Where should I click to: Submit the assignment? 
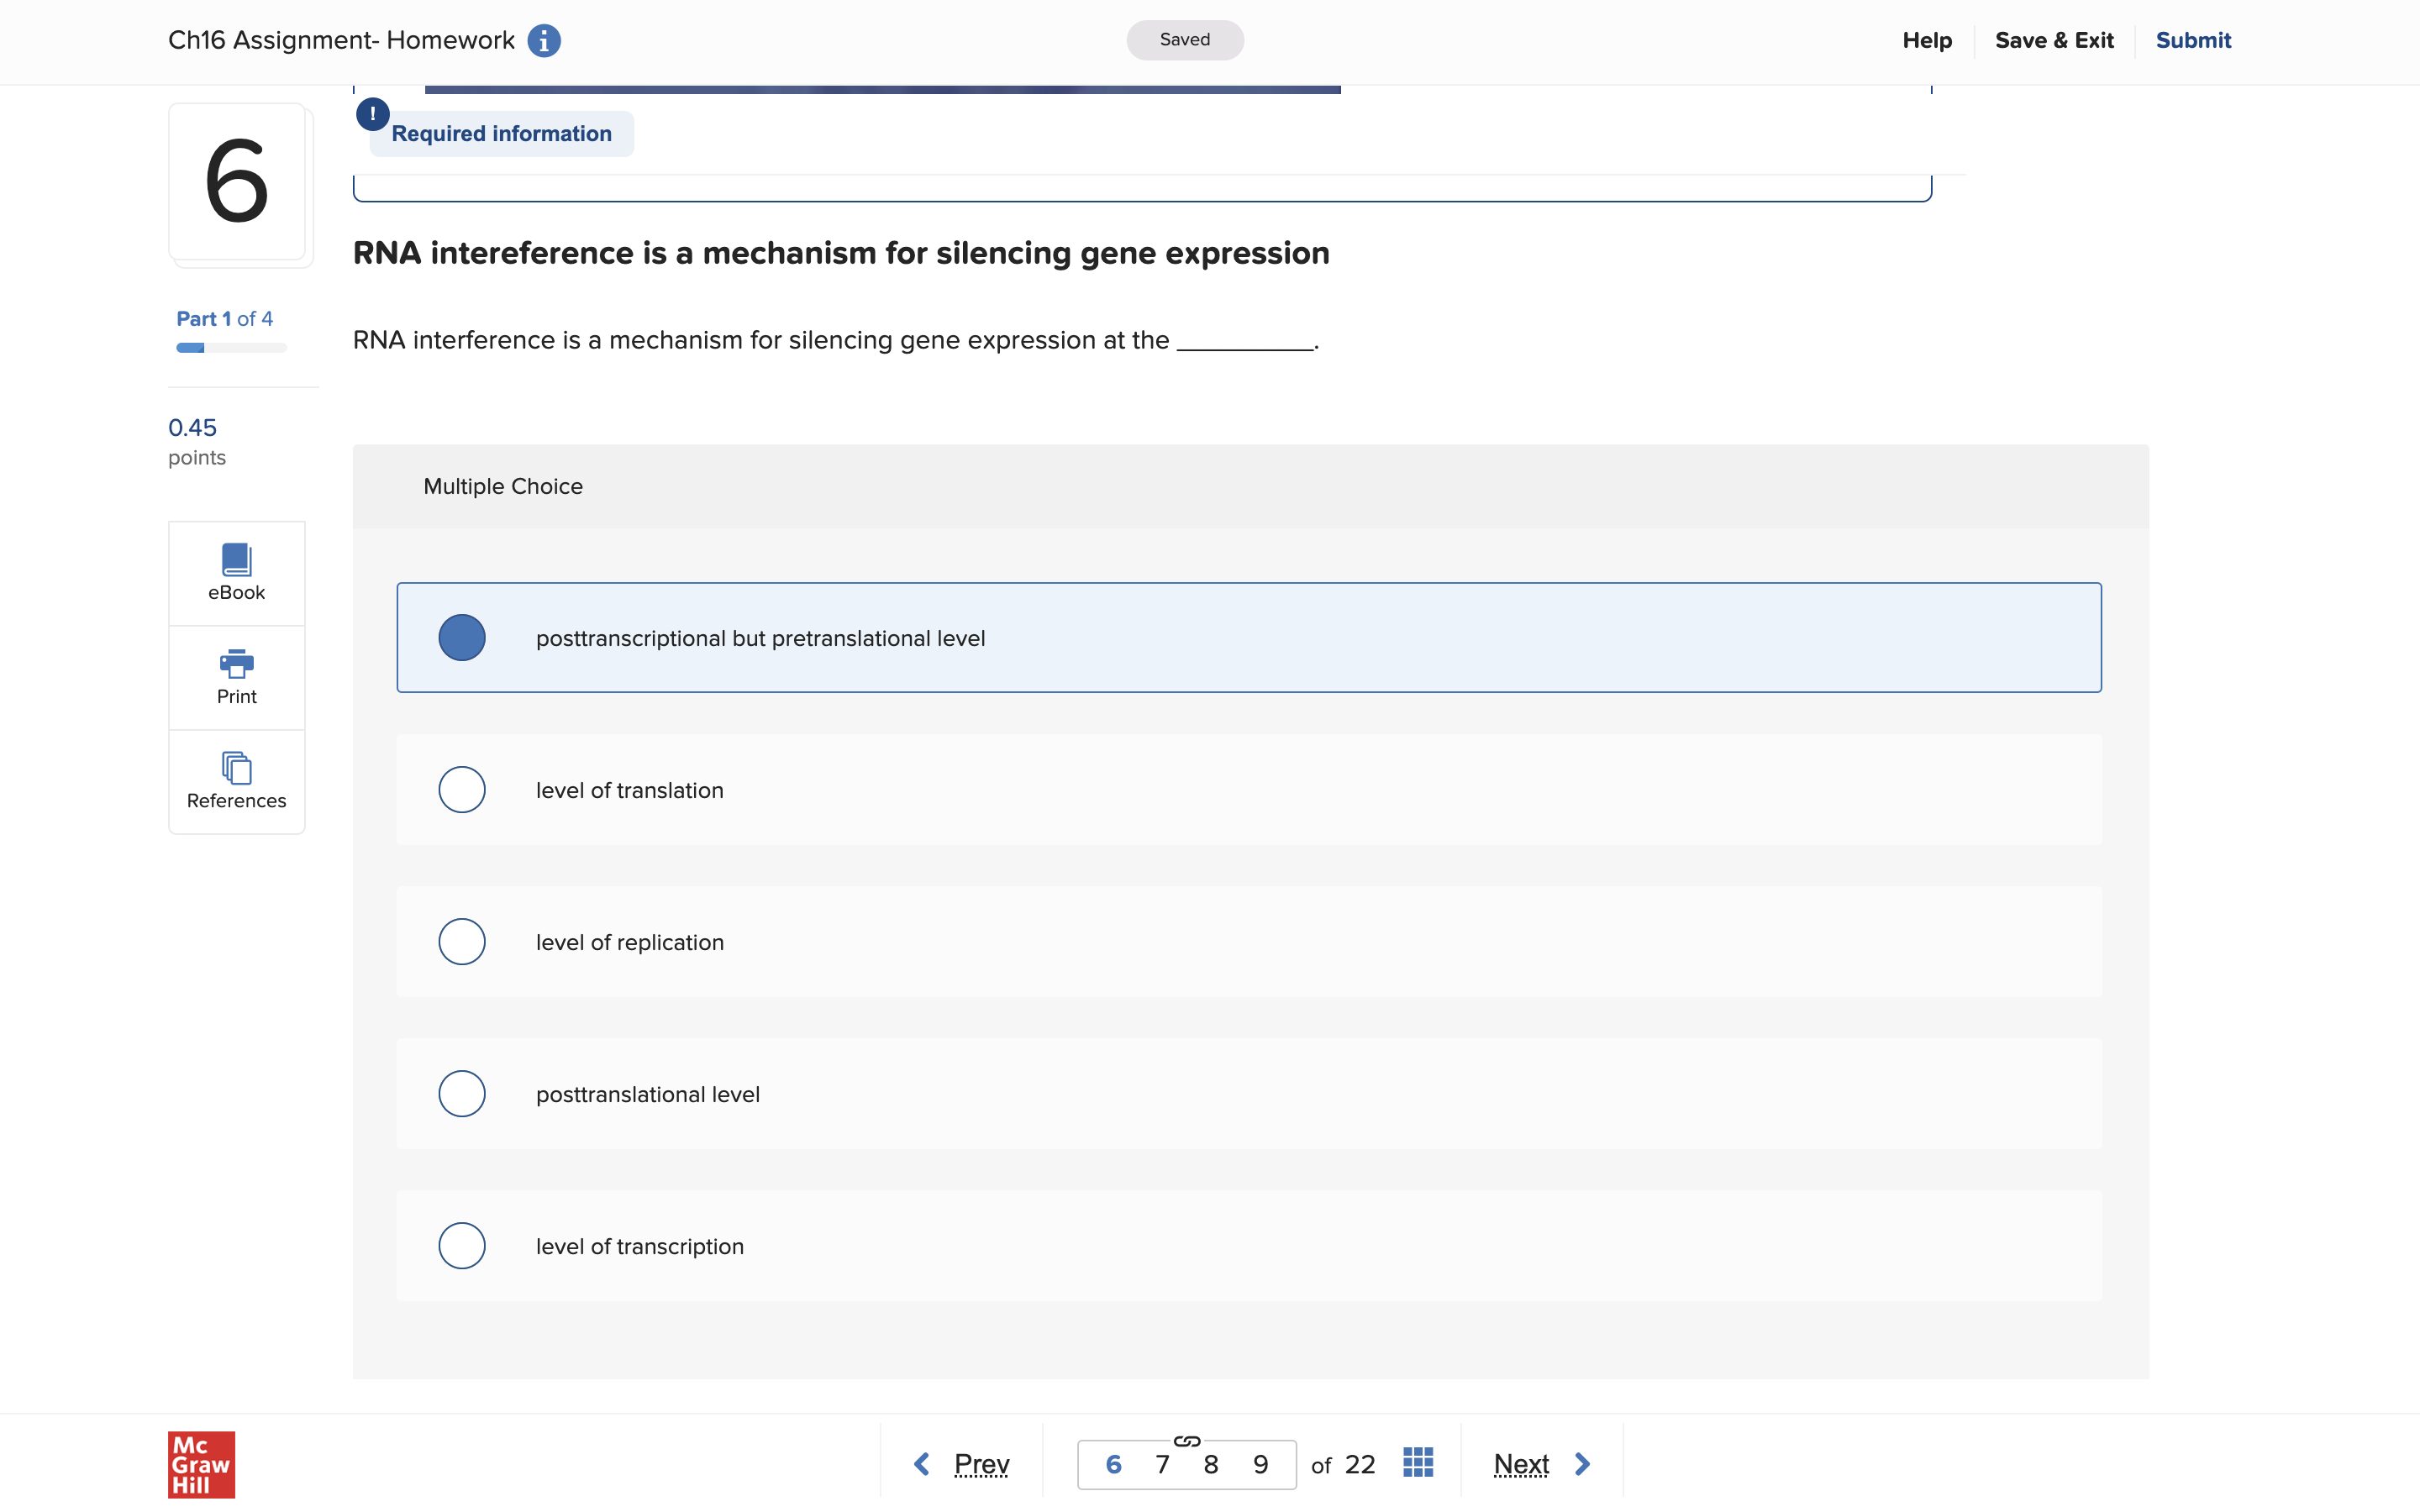coord(2192,40)
